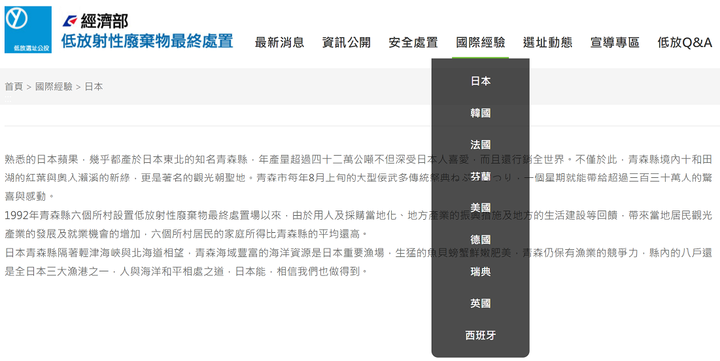720x361 pixels.
Task: Click the paragraph starting with 日本青森縣隔著輕津海峽
Action: coord(358,262)
